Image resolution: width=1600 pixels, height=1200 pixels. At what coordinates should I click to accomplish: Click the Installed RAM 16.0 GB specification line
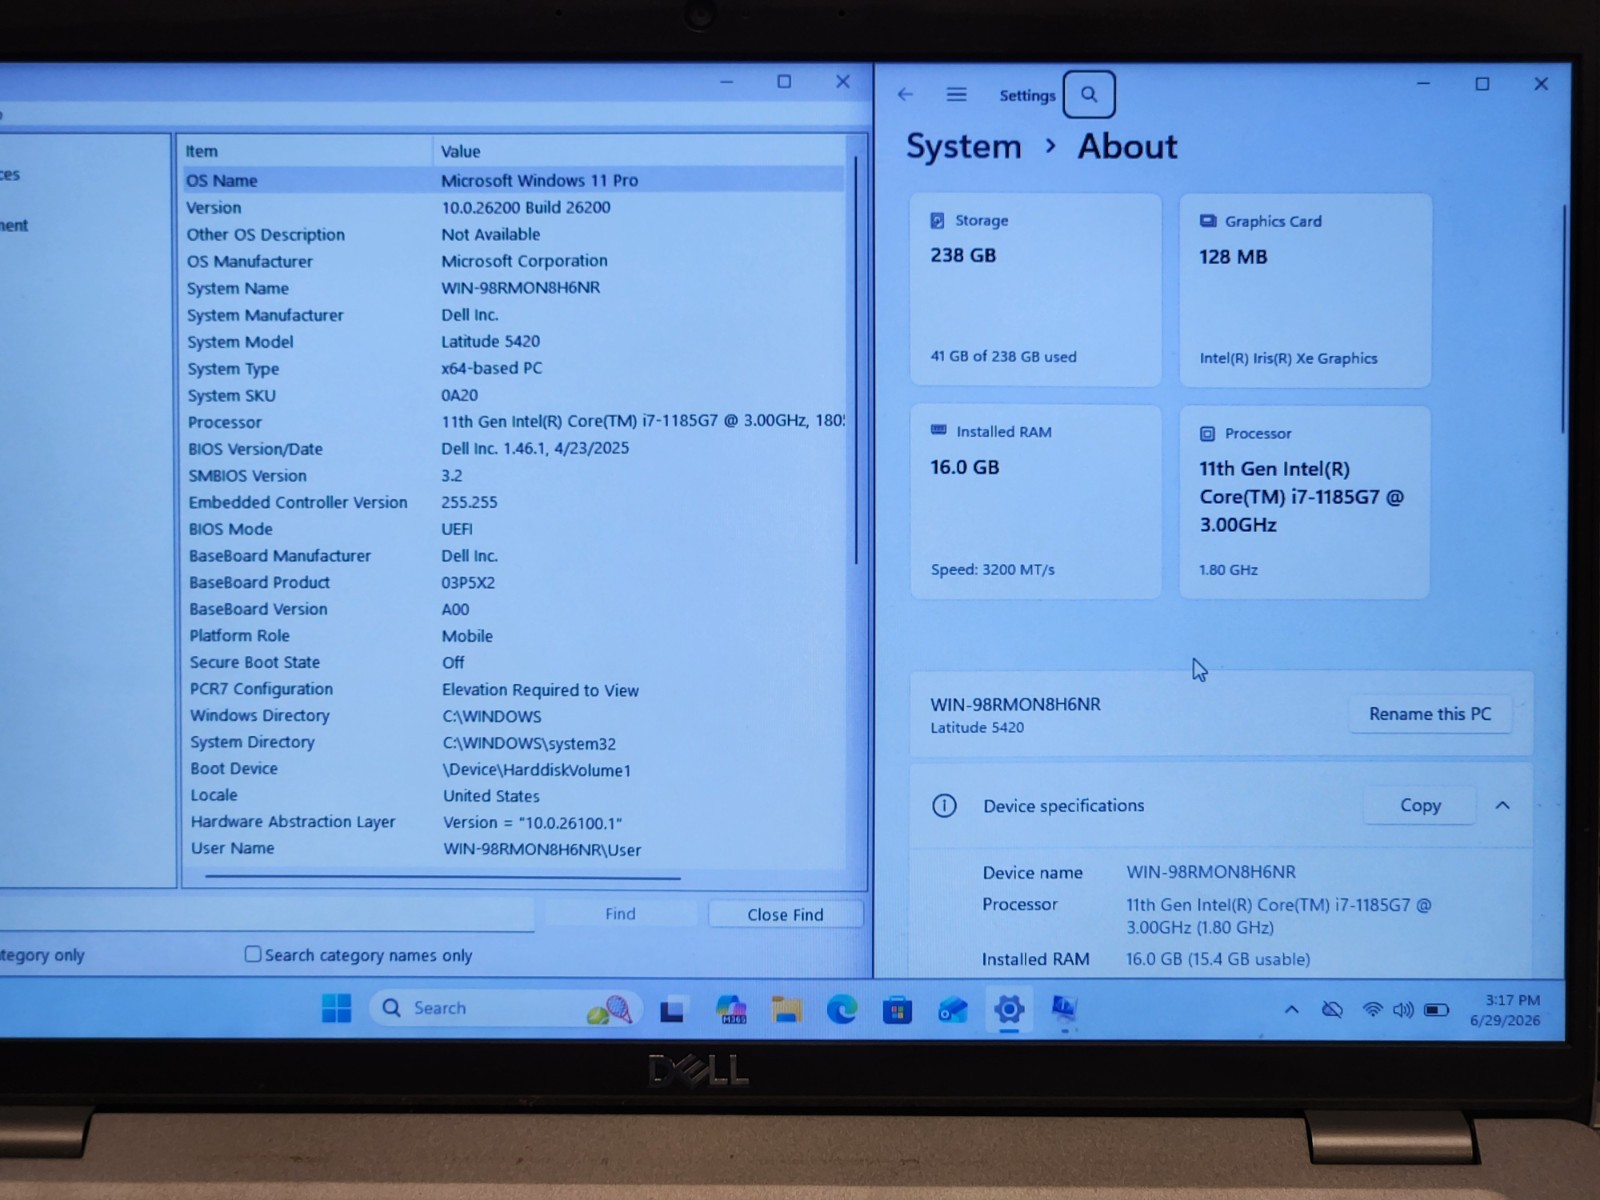[x=1146, y=959]
